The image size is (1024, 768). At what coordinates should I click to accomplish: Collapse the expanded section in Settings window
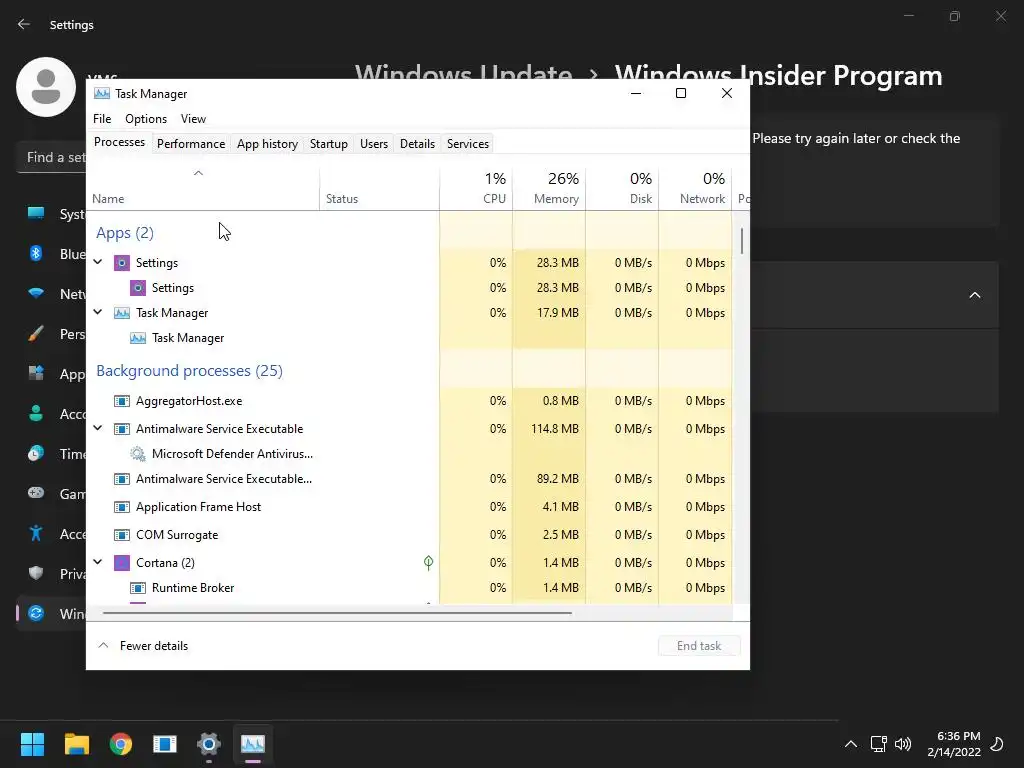974,295
